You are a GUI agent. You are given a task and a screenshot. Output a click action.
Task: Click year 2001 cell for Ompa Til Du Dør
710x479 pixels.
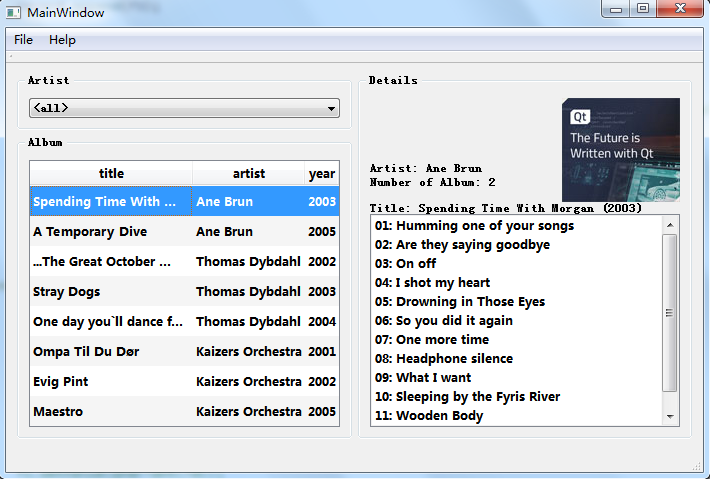322,351
